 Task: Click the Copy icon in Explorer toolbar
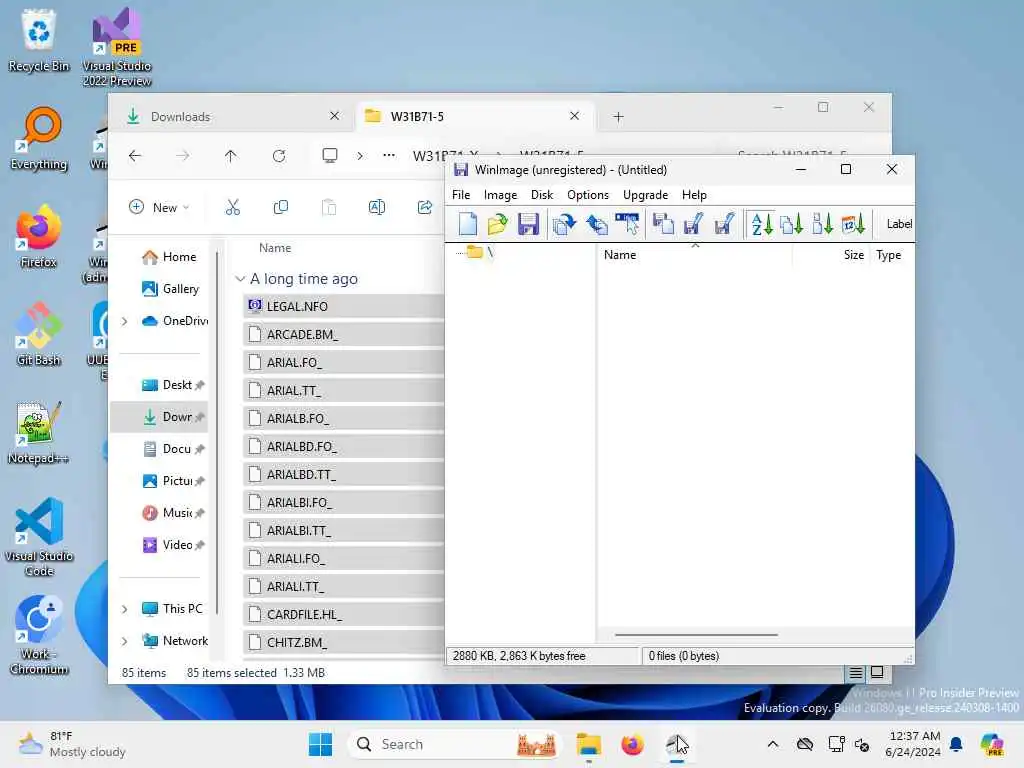pyautogui.click(x=281, y=208)
